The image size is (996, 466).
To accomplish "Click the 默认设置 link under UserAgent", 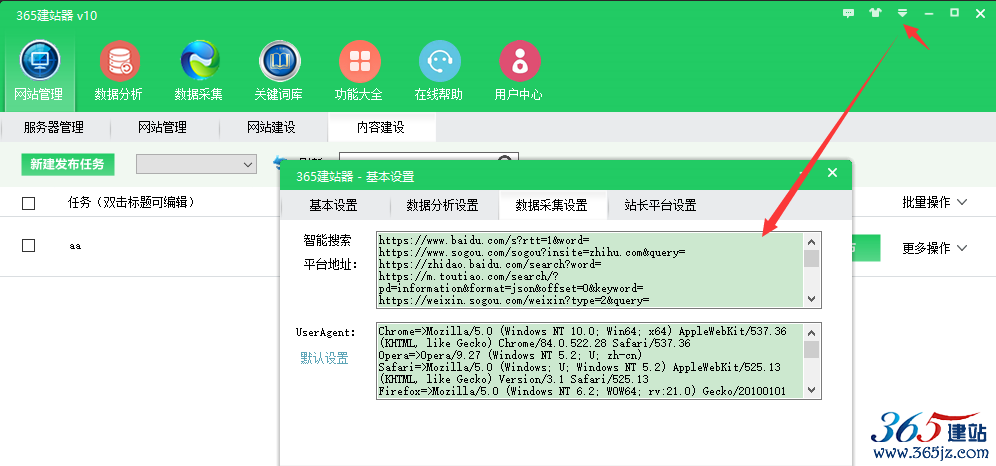I will [325, 358].
